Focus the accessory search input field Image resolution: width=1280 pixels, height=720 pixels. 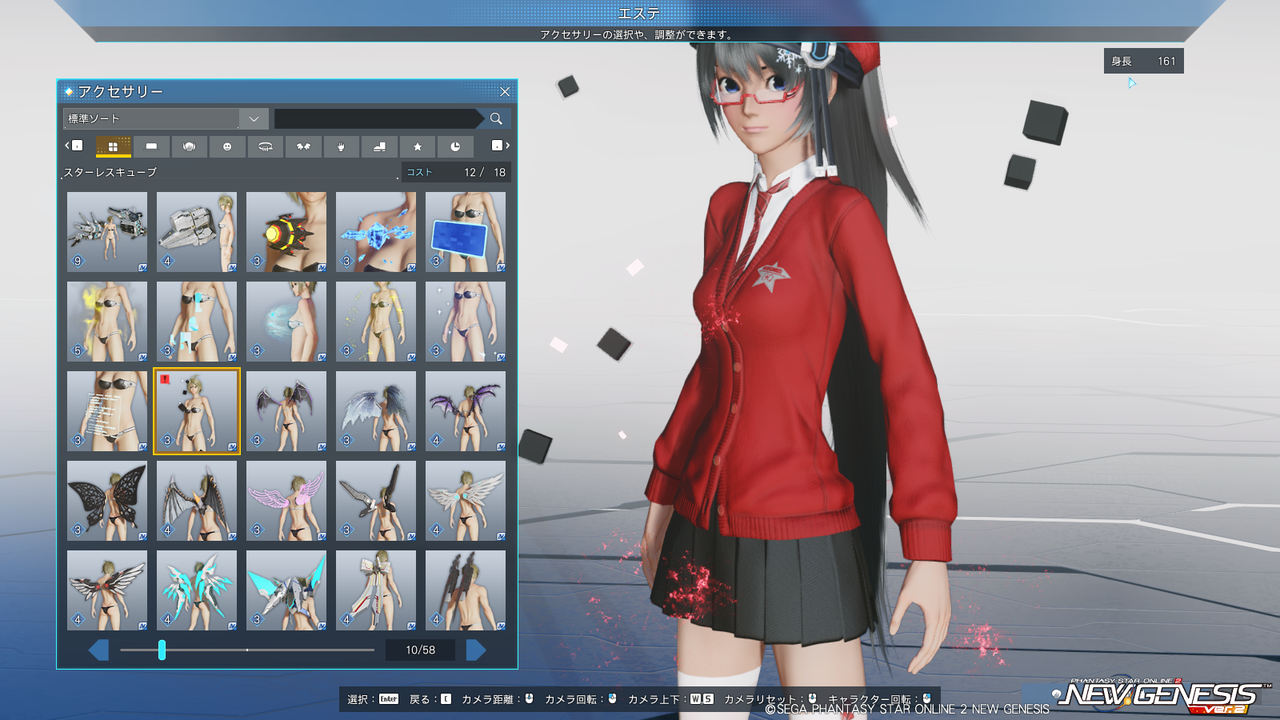click(x=378, y=119)
